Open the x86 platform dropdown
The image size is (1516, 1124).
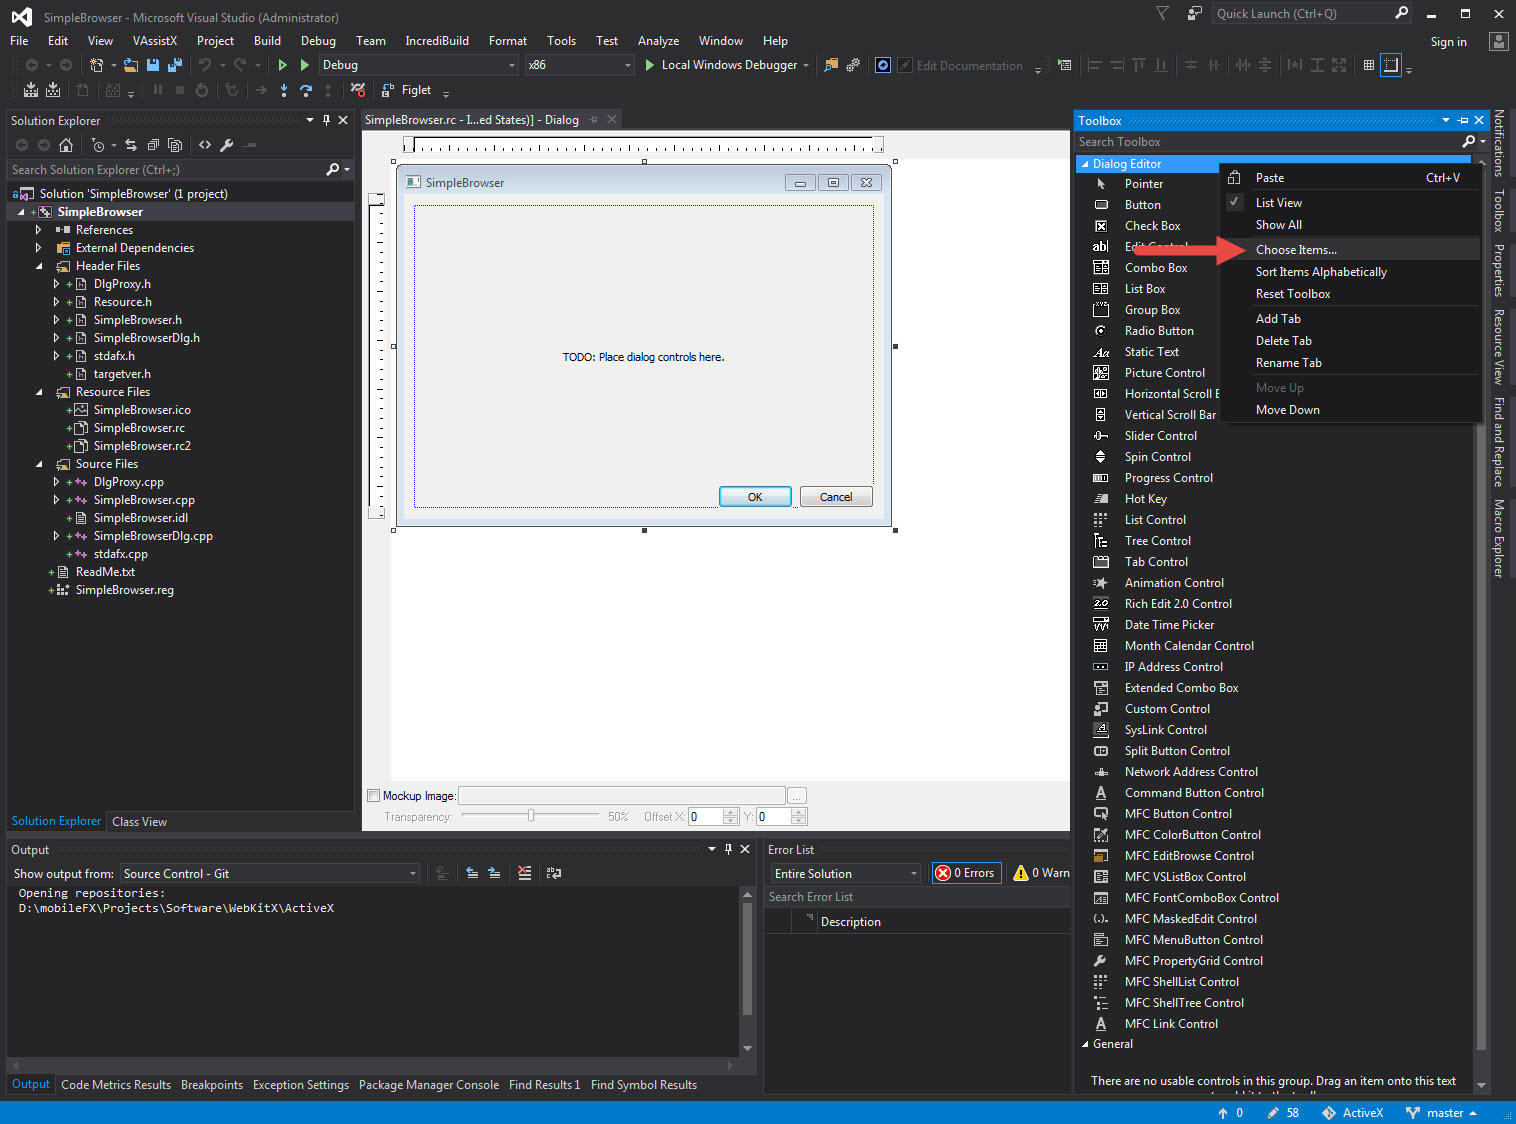point(580,65)
